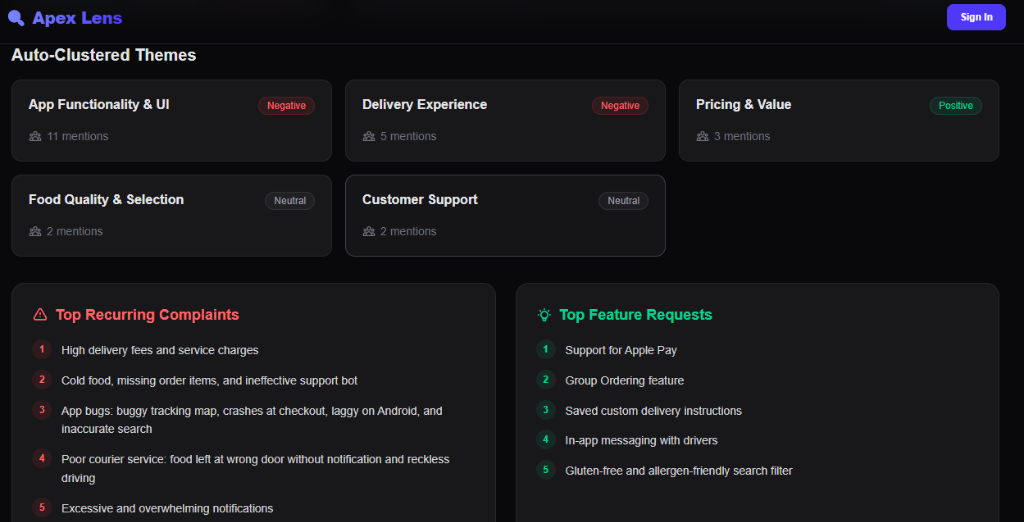This screenshot has width=1024, height=522.
Task: Click '2 mentions' under Customer Support
Action: 409,231
